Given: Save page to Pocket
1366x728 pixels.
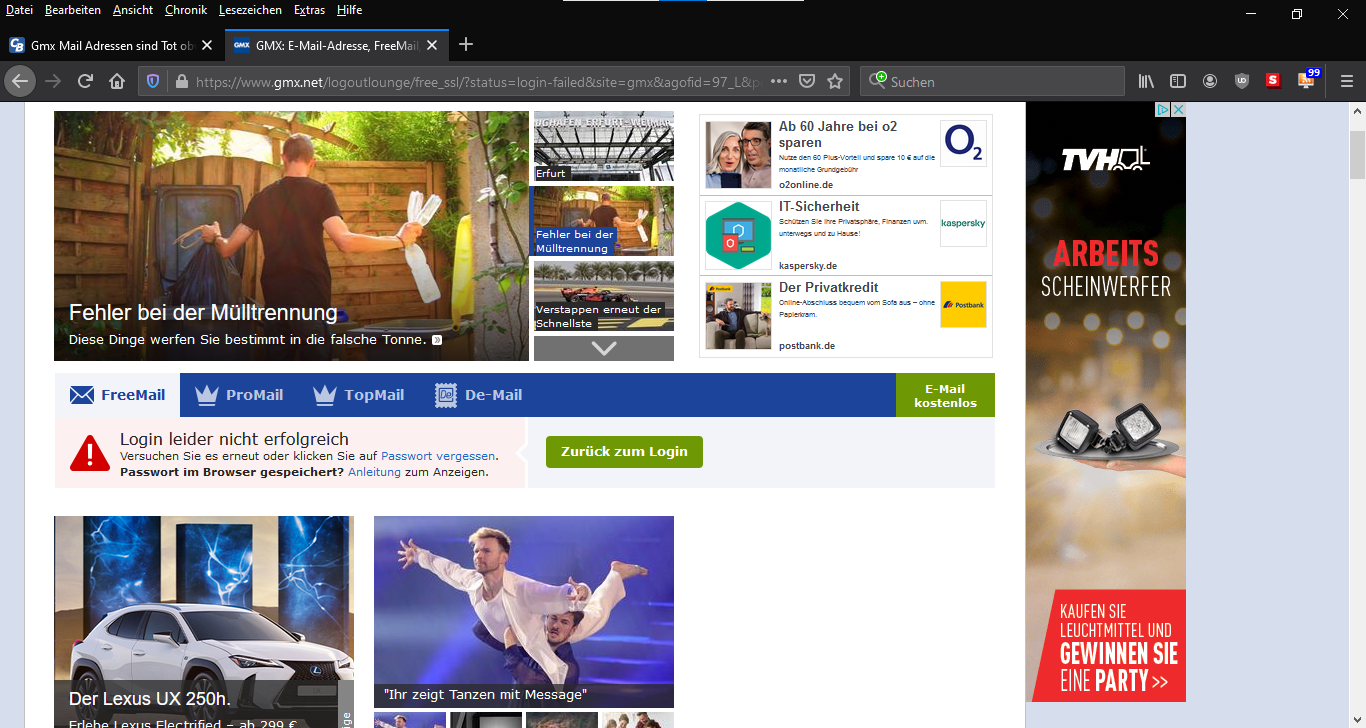Looking at the screenshot, I should click(807, 81).
